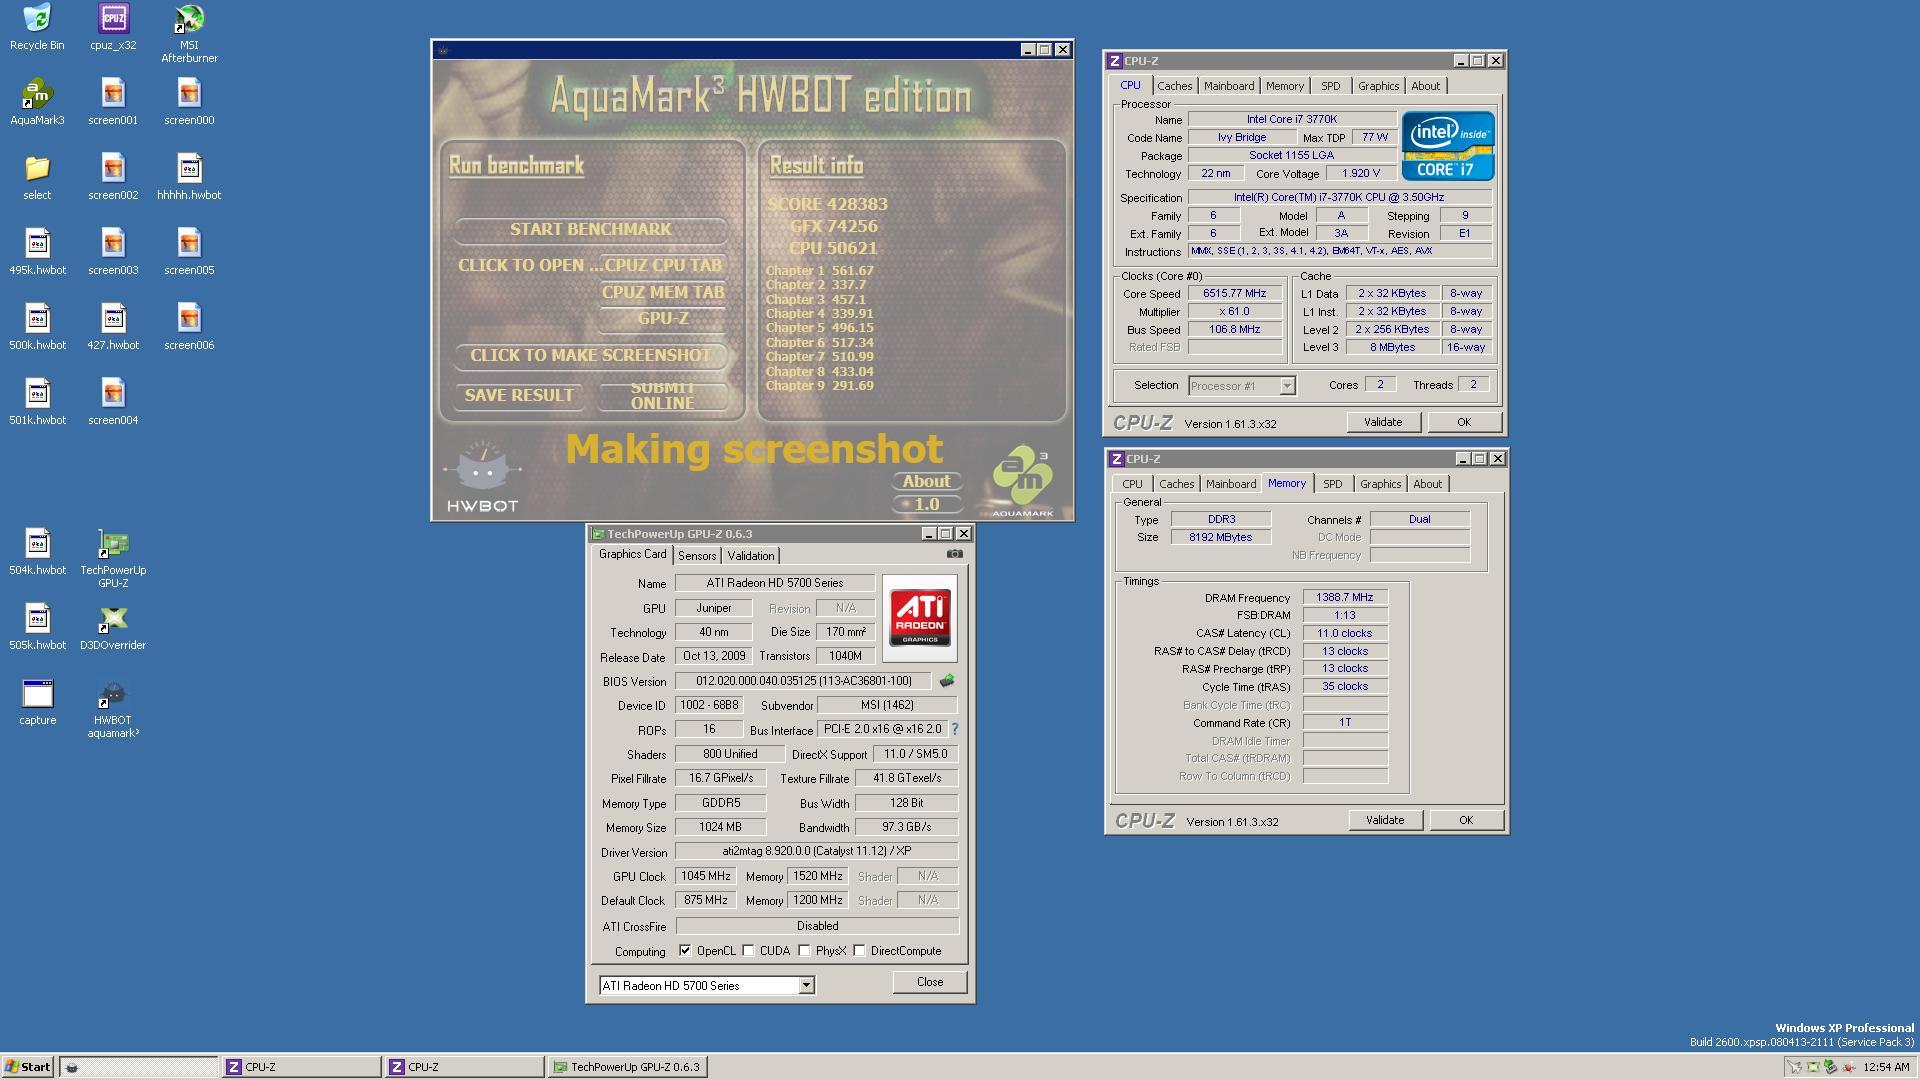This screenshot has width=1920, height=1080.
Task: Launch TechPowerUp GPU-Z desktop shortcut
Action: pos(113,558)
